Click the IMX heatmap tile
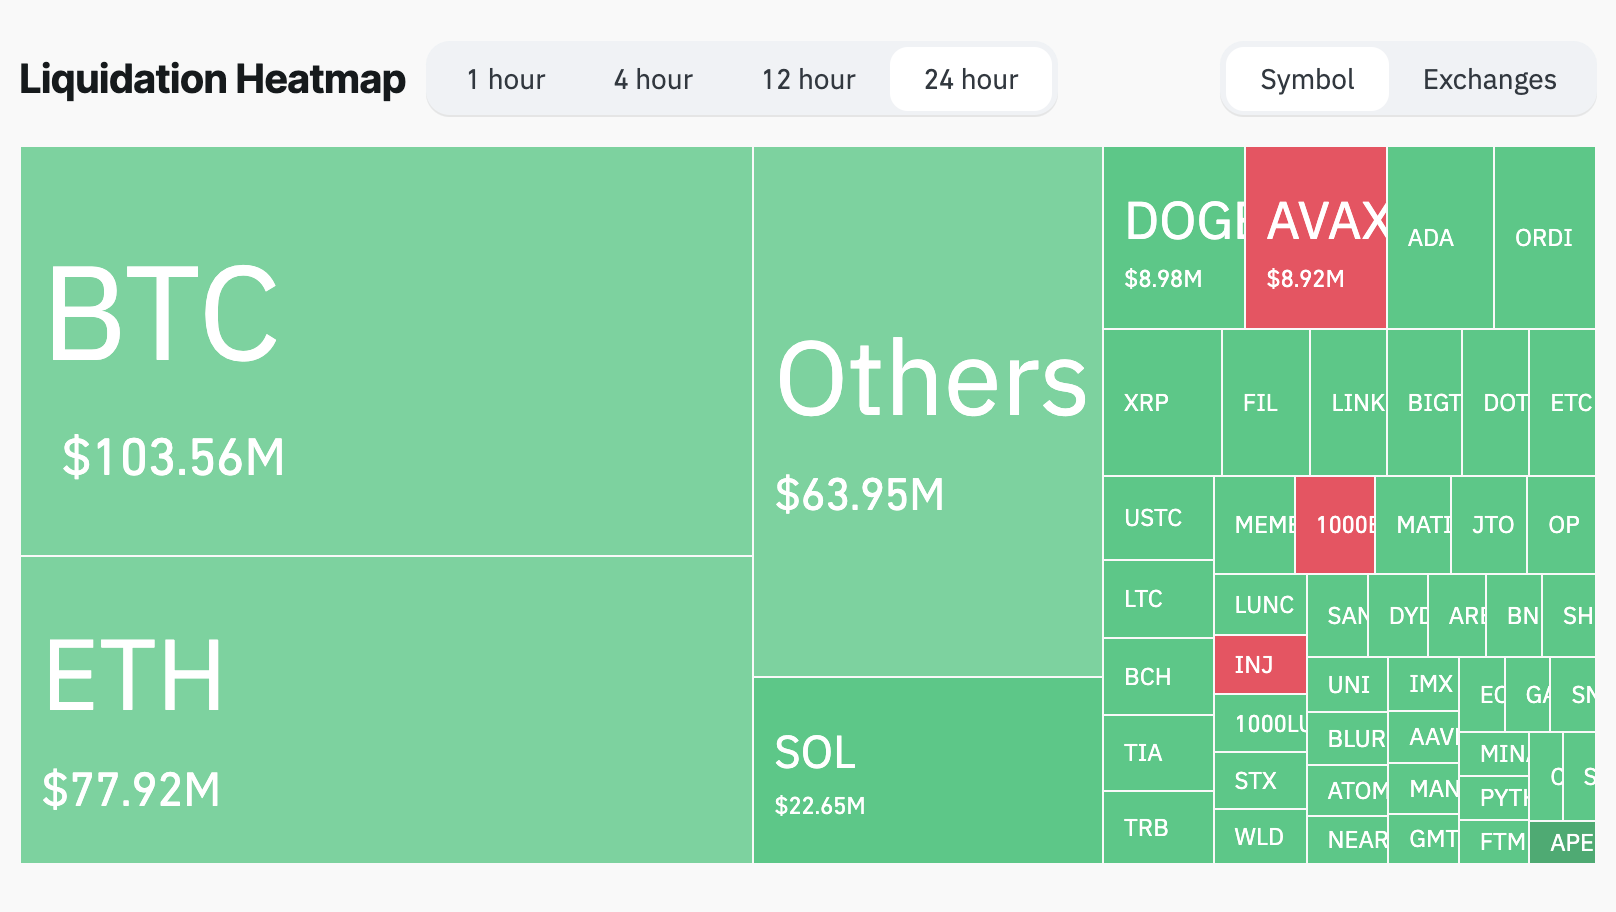 click(x=1424, y=684)
